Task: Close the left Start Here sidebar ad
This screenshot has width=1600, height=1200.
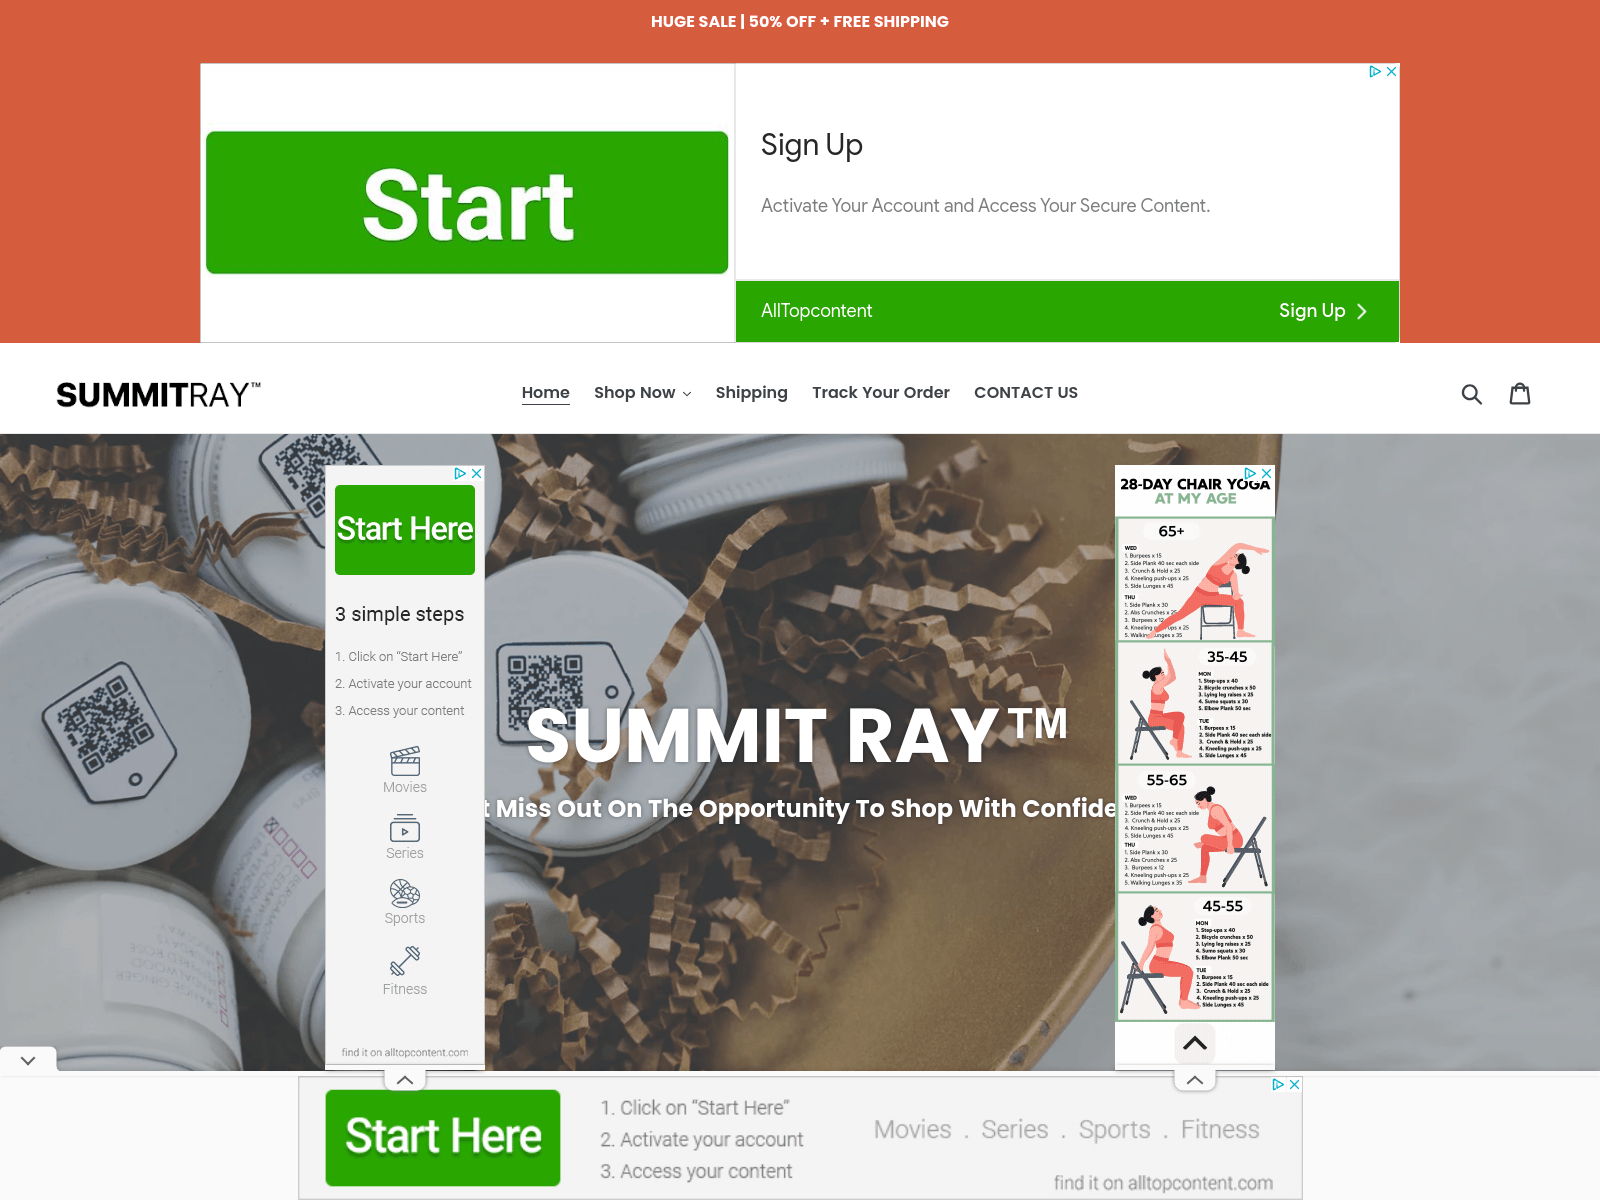Action: pos(477,474)
